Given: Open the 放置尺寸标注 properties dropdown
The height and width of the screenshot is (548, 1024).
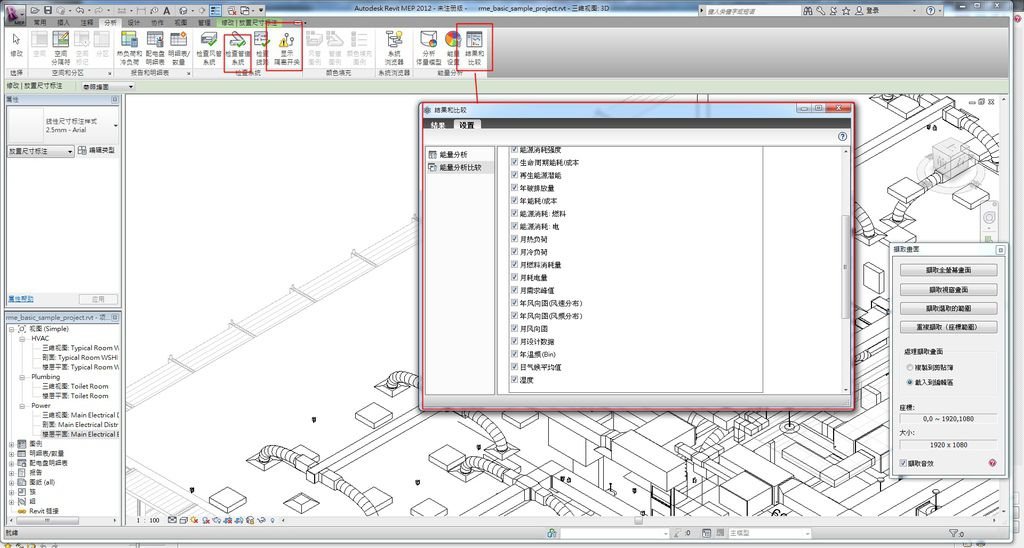Looking at the screenshot, I should (x=40, y=151).
